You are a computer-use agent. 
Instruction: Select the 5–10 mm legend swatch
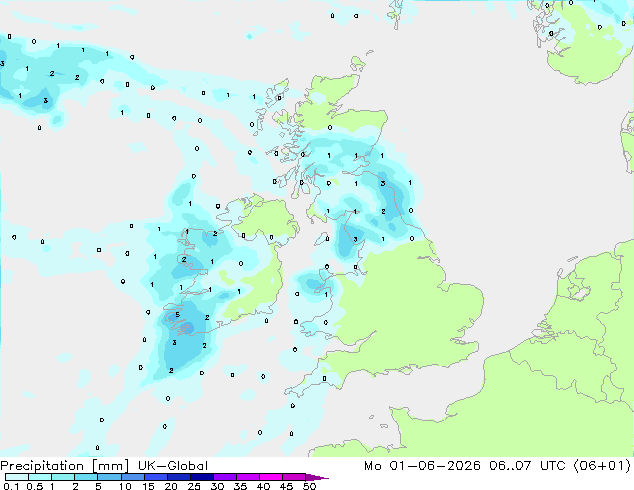pos(109,477)
